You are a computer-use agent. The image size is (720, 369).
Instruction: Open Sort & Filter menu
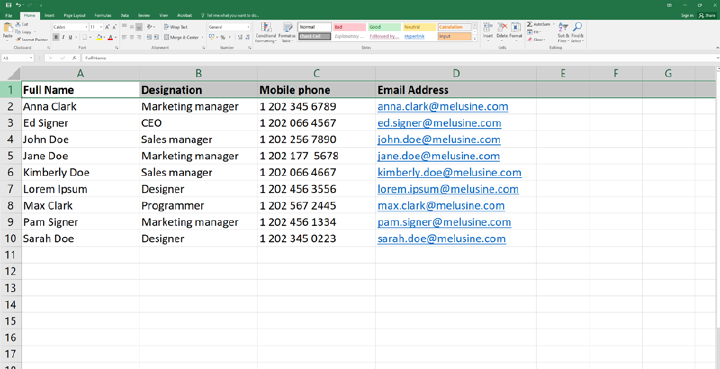563,32
